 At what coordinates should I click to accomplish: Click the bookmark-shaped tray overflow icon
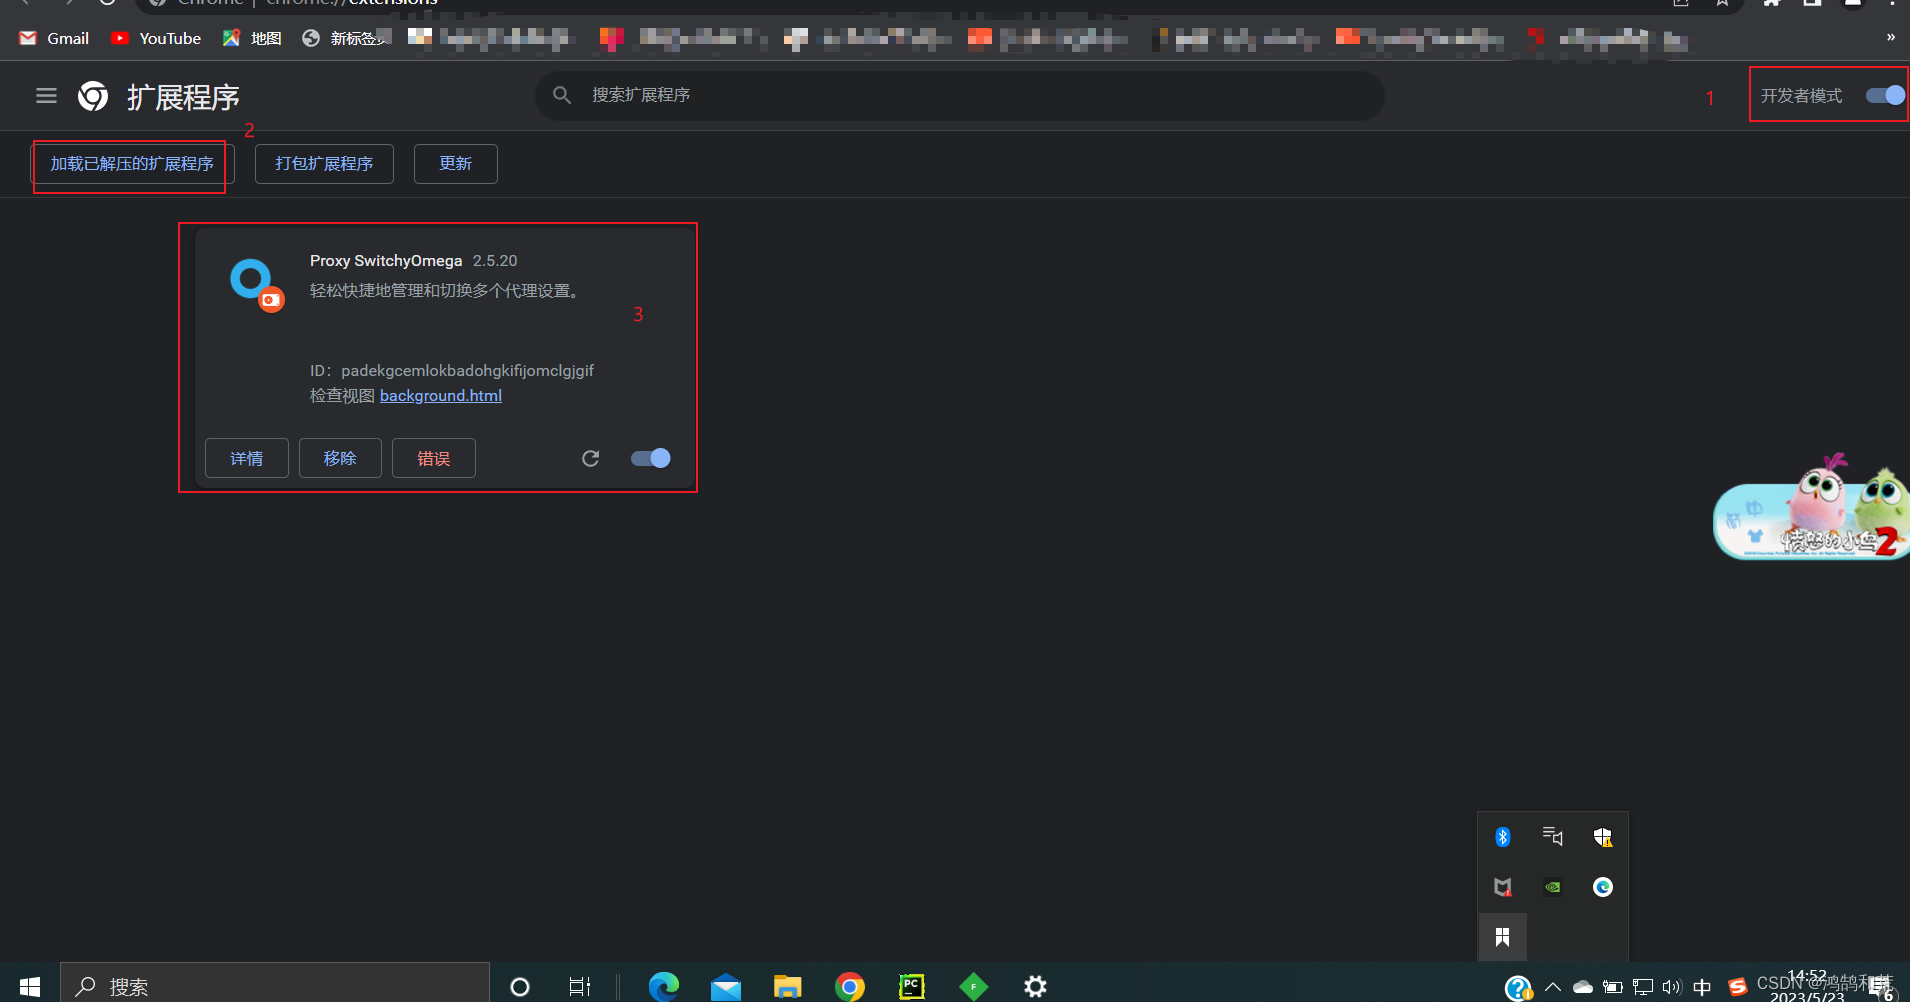(x=1503, y=937)
